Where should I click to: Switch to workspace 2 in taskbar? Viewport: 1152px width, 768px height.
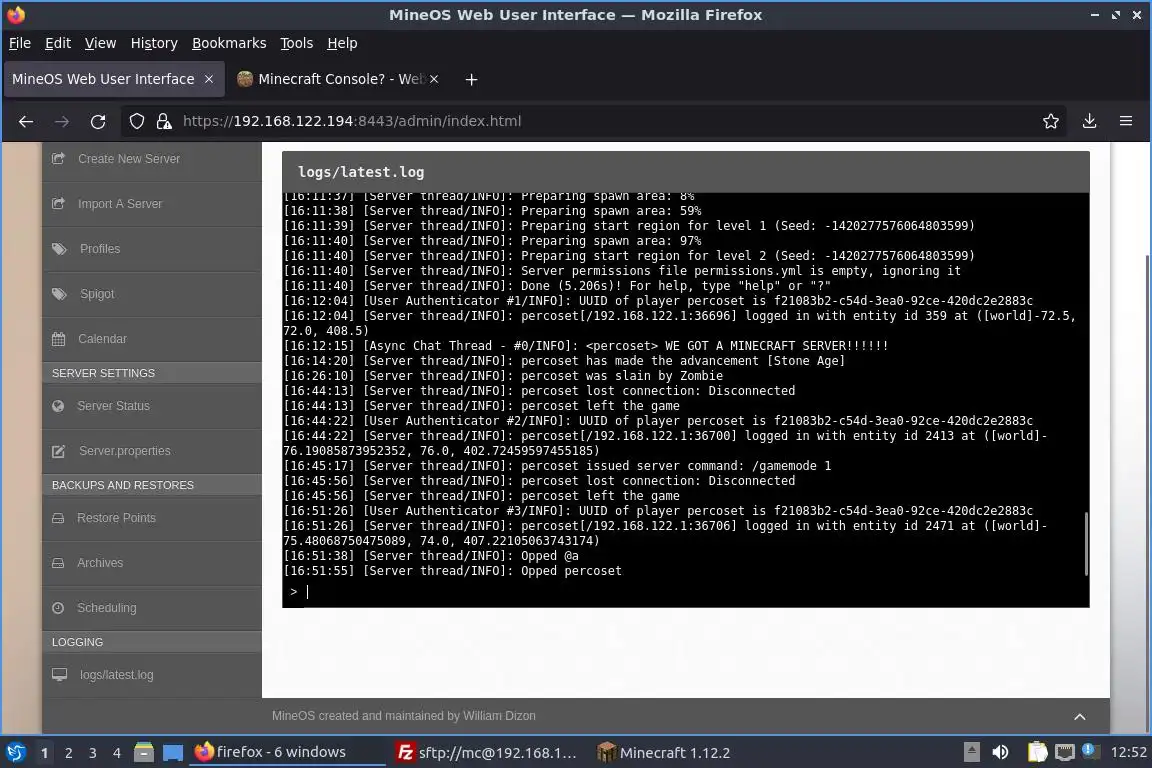click(68, 753)
